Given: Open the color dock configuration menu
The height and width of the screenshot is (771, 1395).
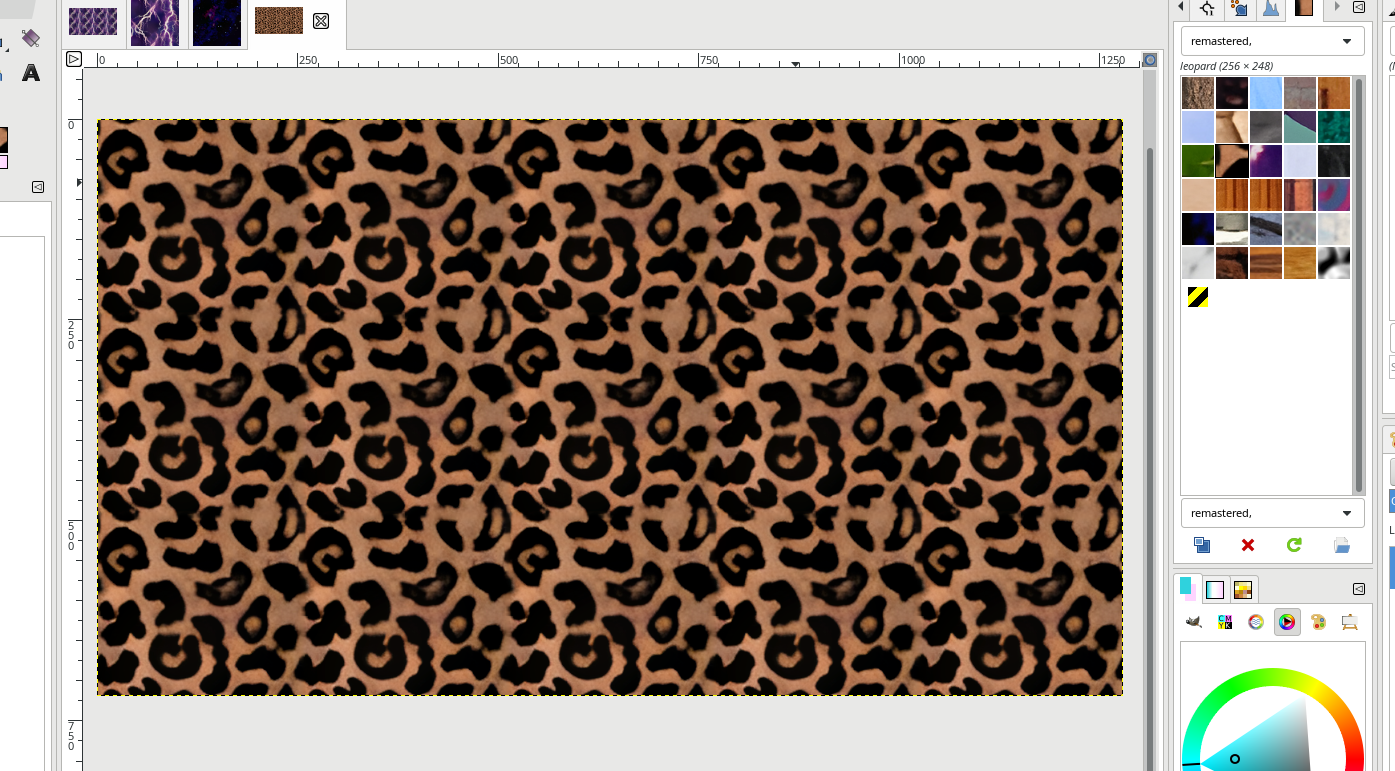Looking at the screenshot, I should tap(1359, 589).
